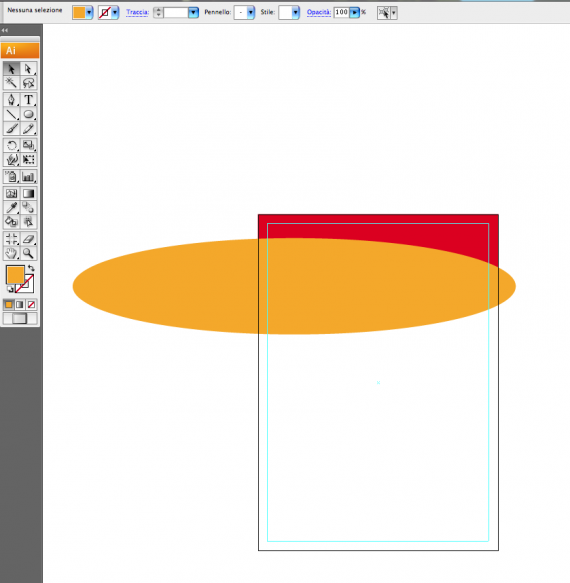This screenshot has width=570, height=583.
Task: Collapse the tools panel with double arrows
Action: (x=4, y=30)
